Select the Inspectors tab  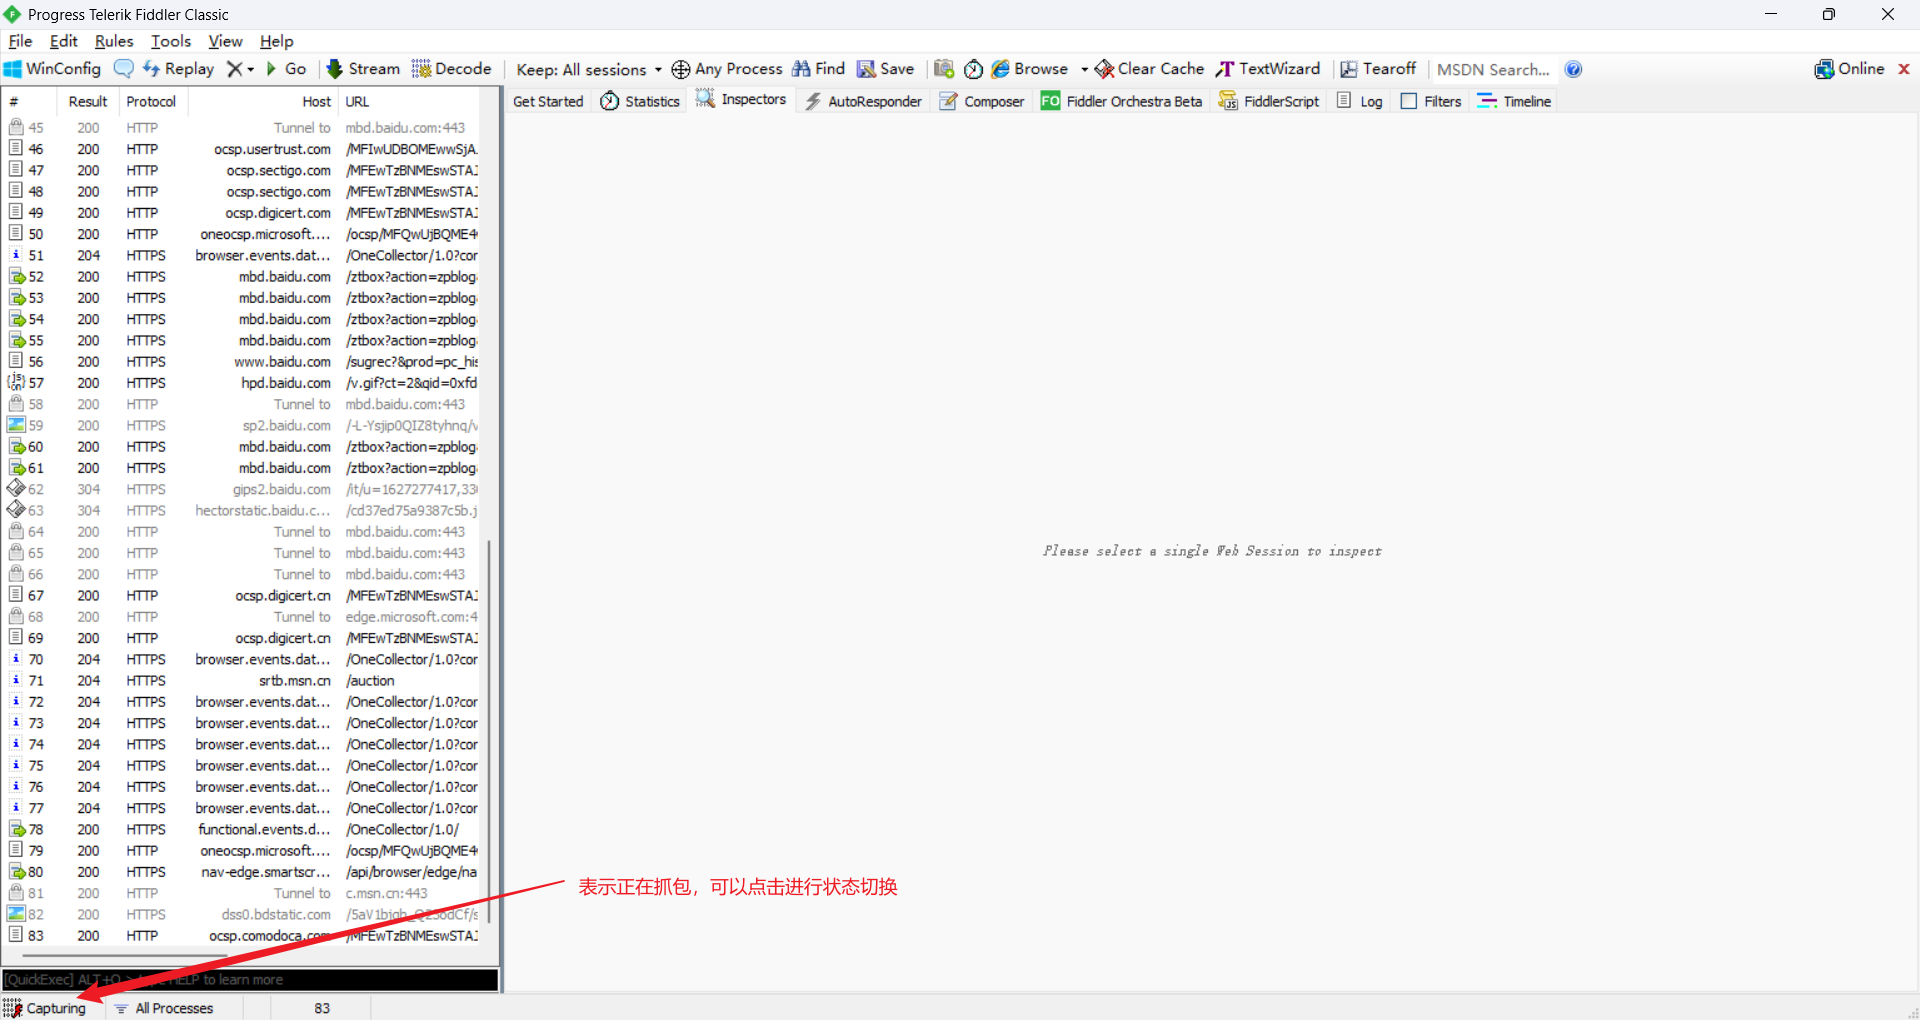741,100
